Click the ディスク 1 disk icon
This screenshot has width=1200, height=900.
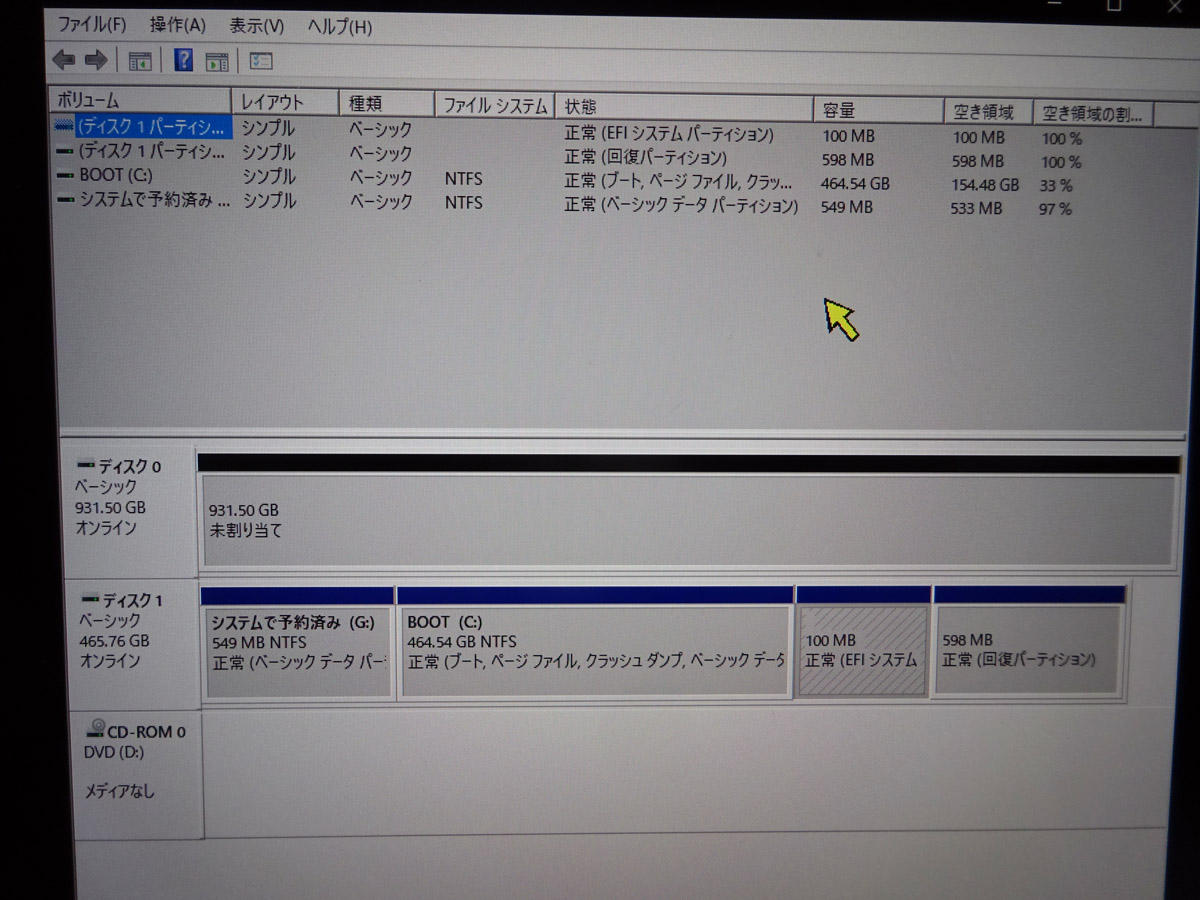(90, 600)
